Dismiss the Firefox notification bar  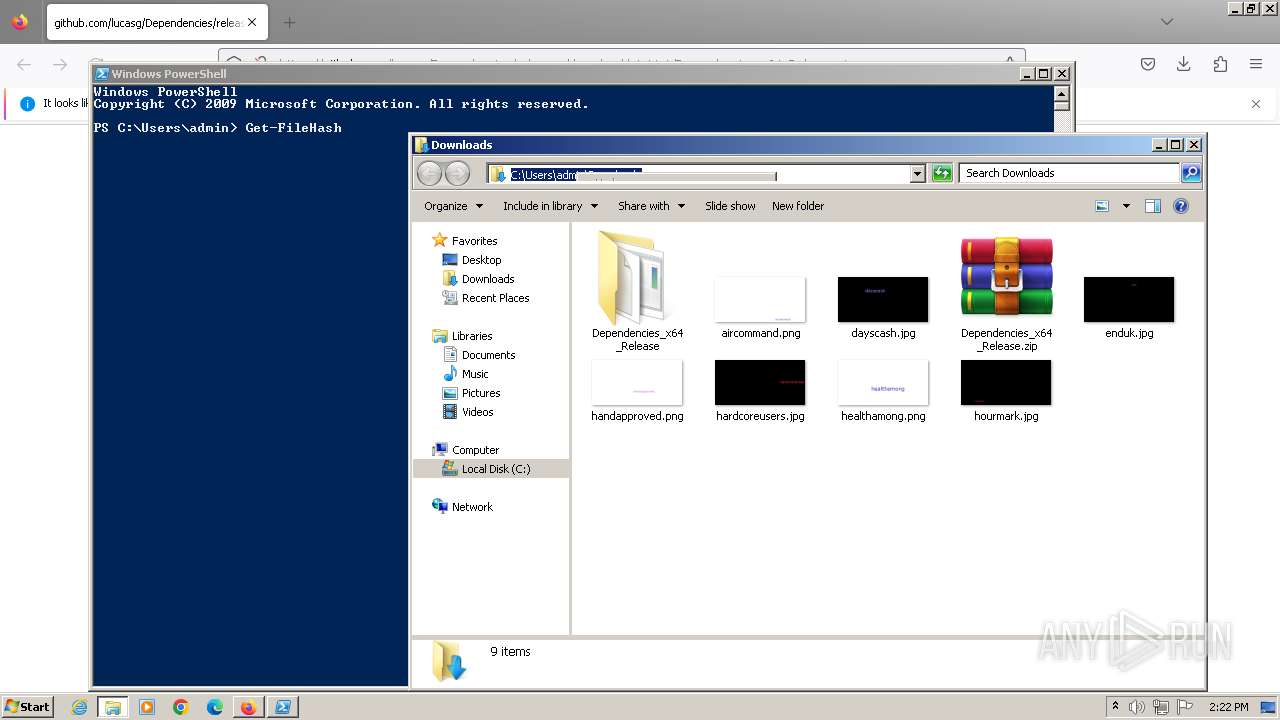pos(1256,104)
